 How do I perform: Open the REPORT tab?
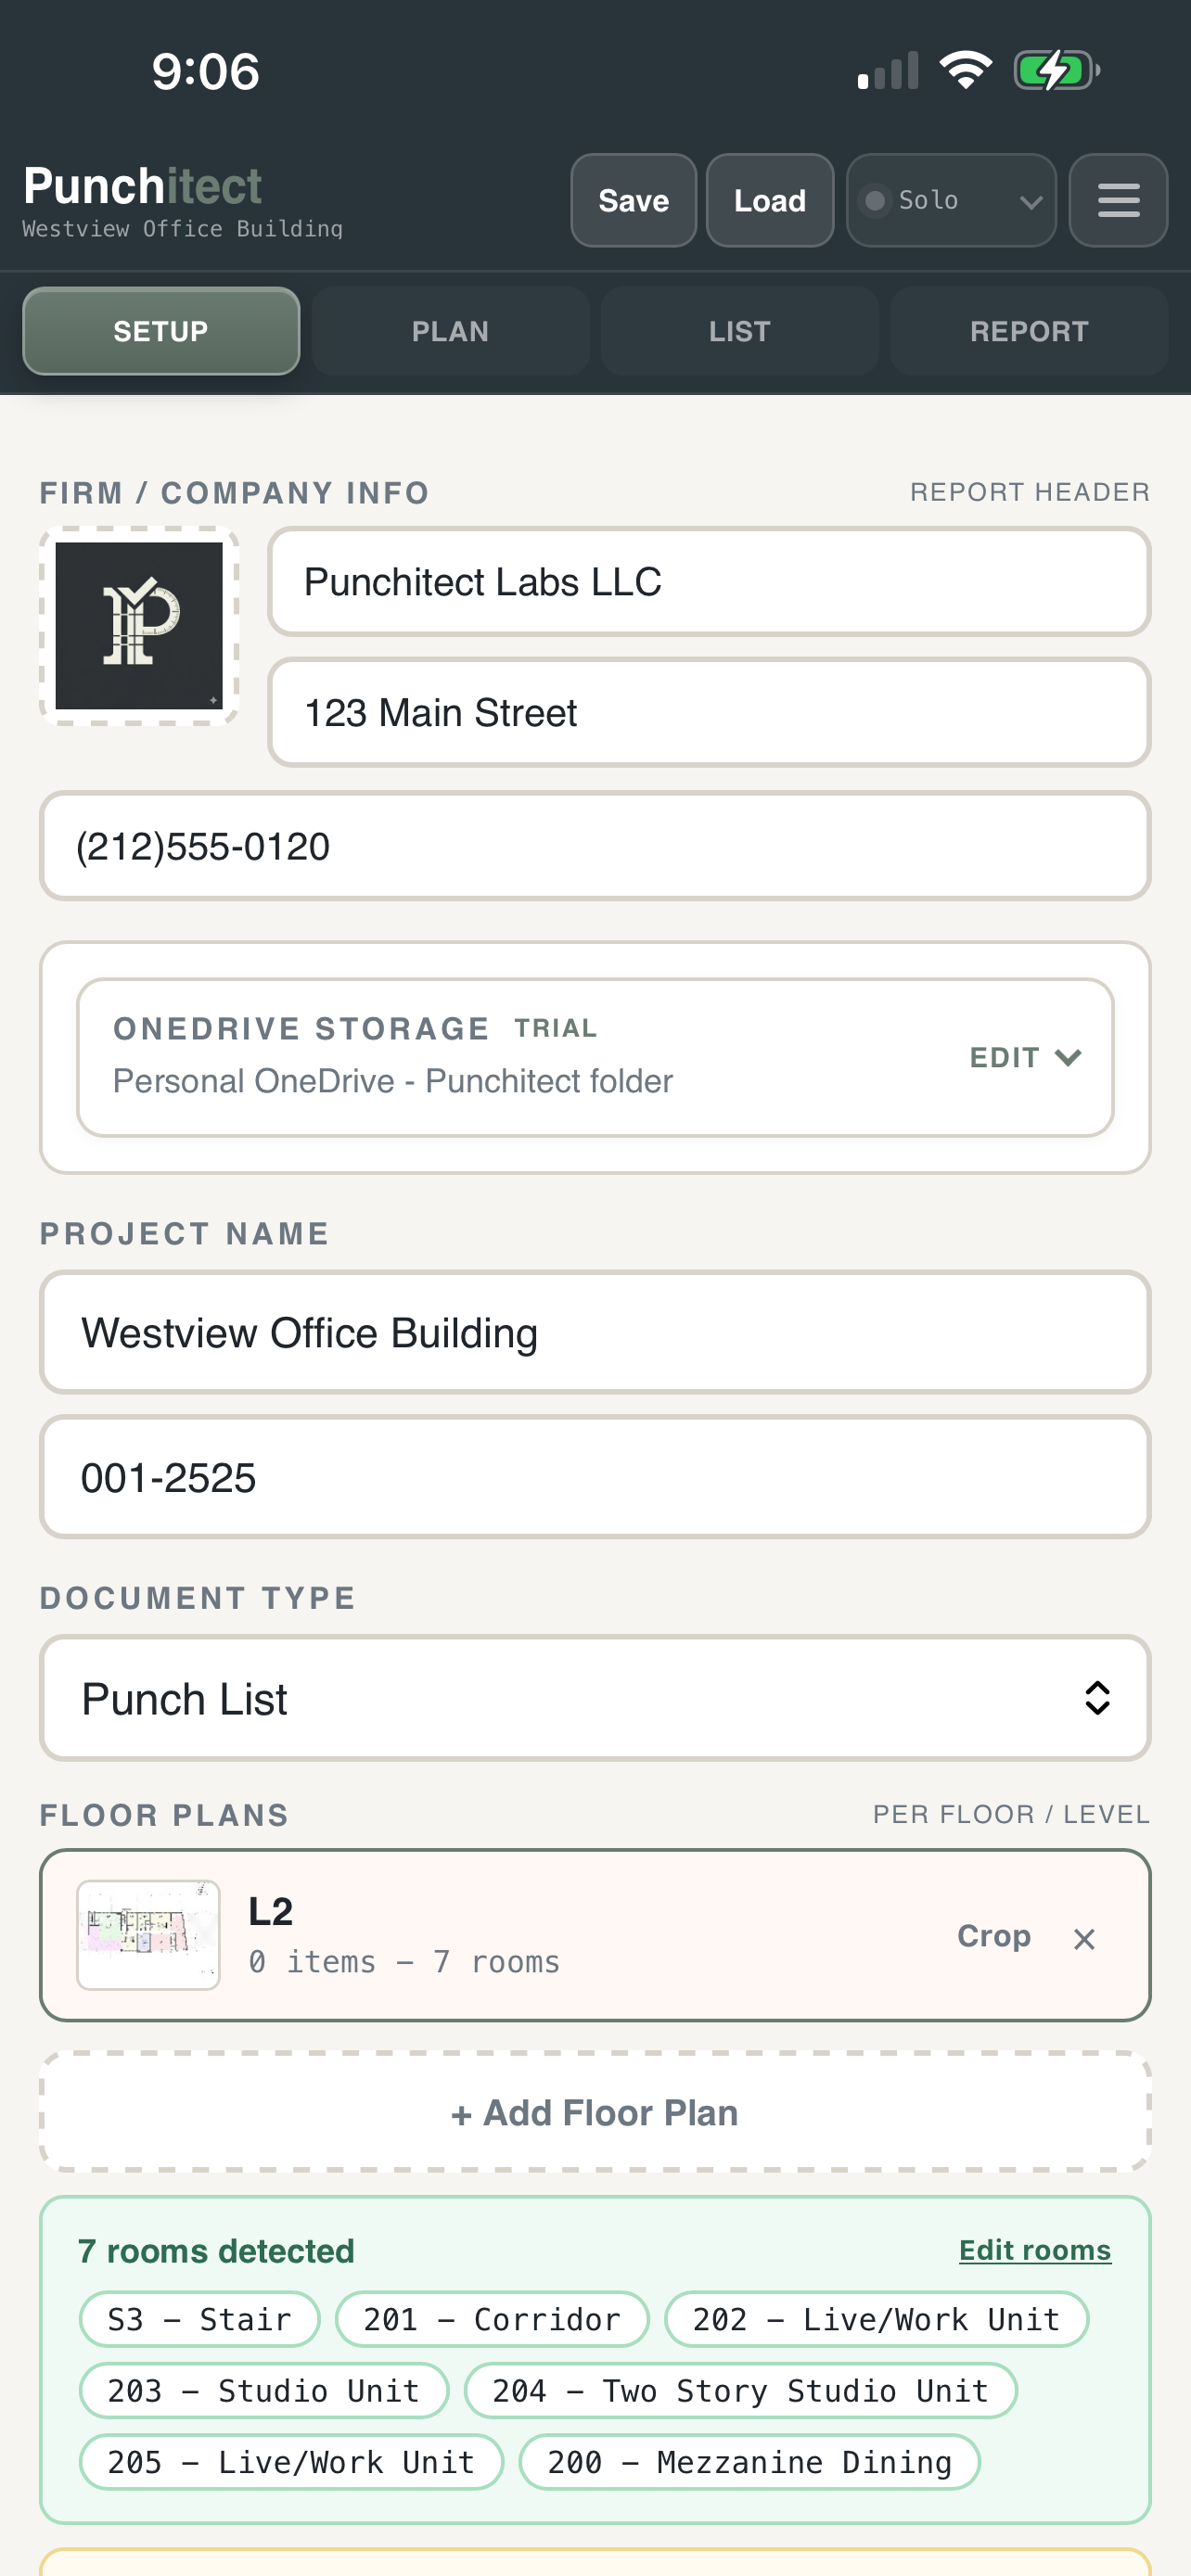click(1029, 331)
